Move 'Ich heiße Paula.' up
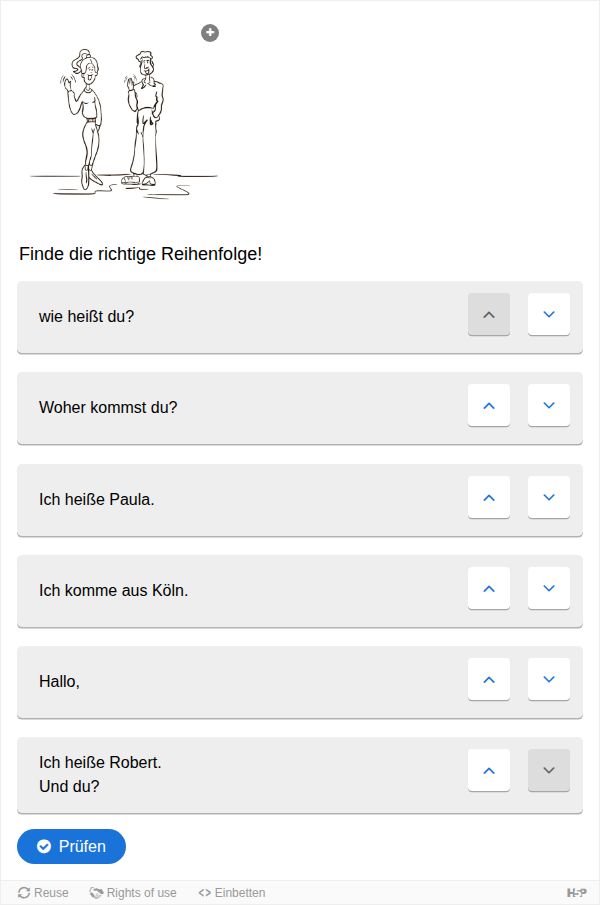 489,498
